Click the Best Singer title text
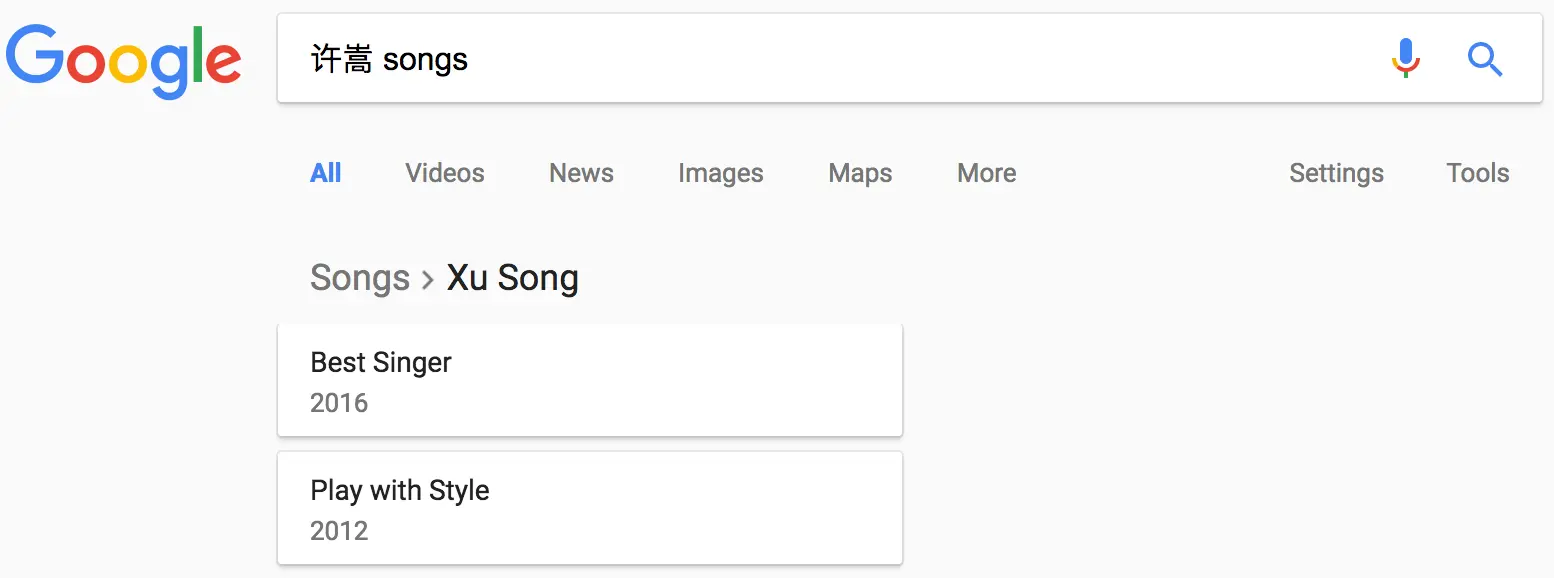Viewport: 1554px width, 578px height. 380,362
